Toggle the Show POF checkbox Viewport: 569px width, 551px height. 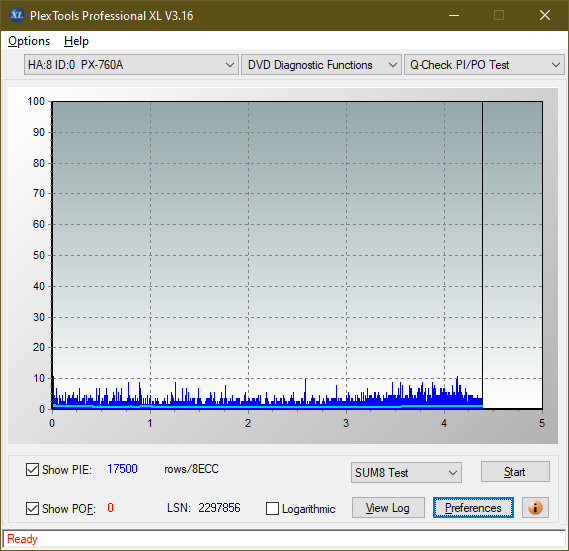pos(33,508)
